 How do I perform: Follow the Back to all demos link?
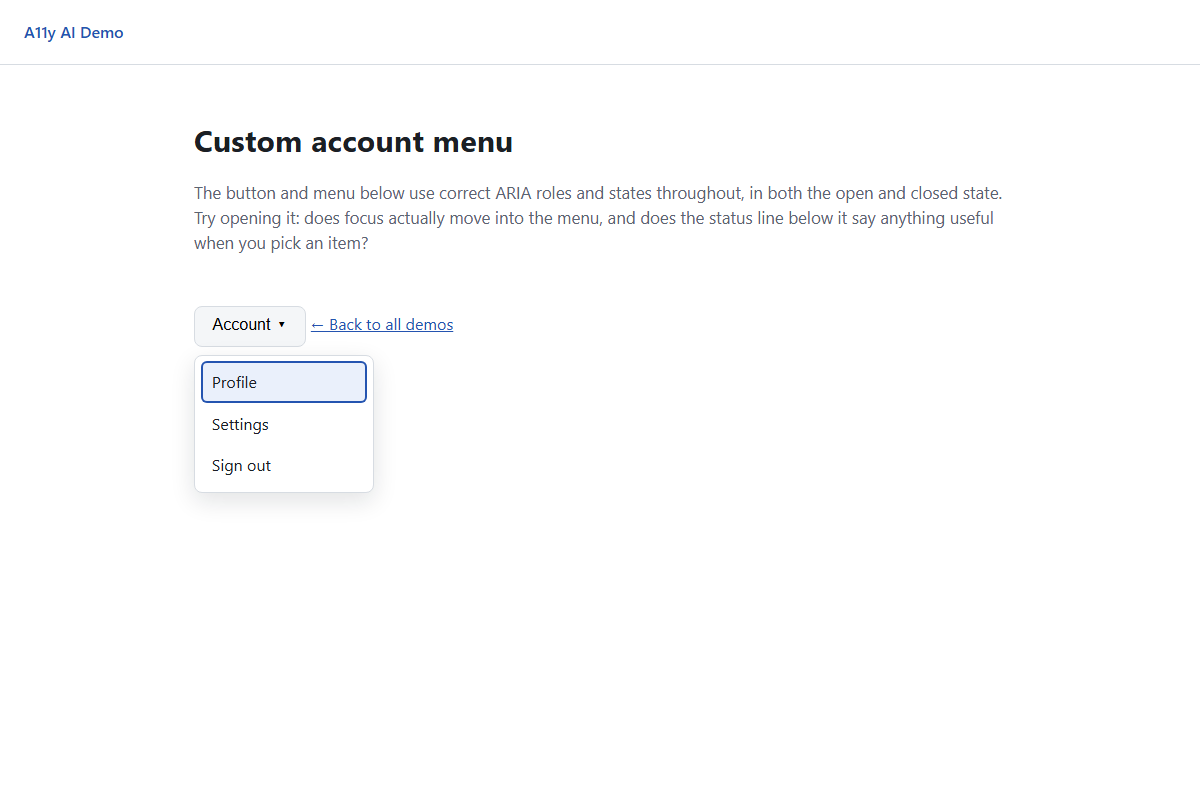click(x=382, y=325)
